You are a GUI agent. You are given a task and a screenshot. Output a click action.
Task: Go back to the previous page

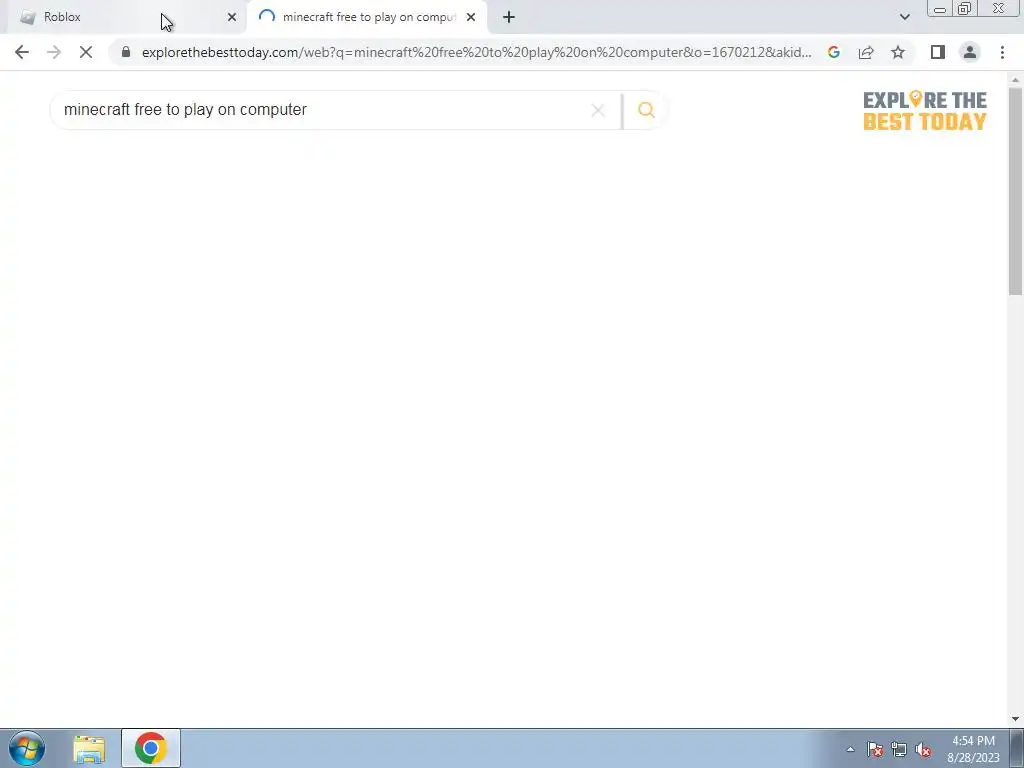tap(22, 52)
